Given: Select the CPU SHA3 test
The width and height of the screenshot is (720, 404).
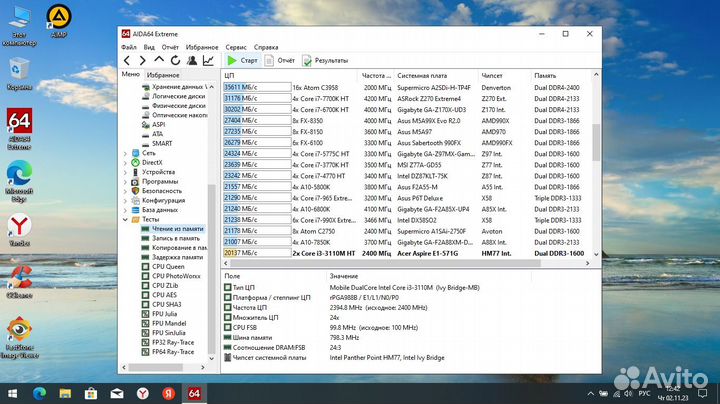Looking at the screenshot, I should click(162, 304).
